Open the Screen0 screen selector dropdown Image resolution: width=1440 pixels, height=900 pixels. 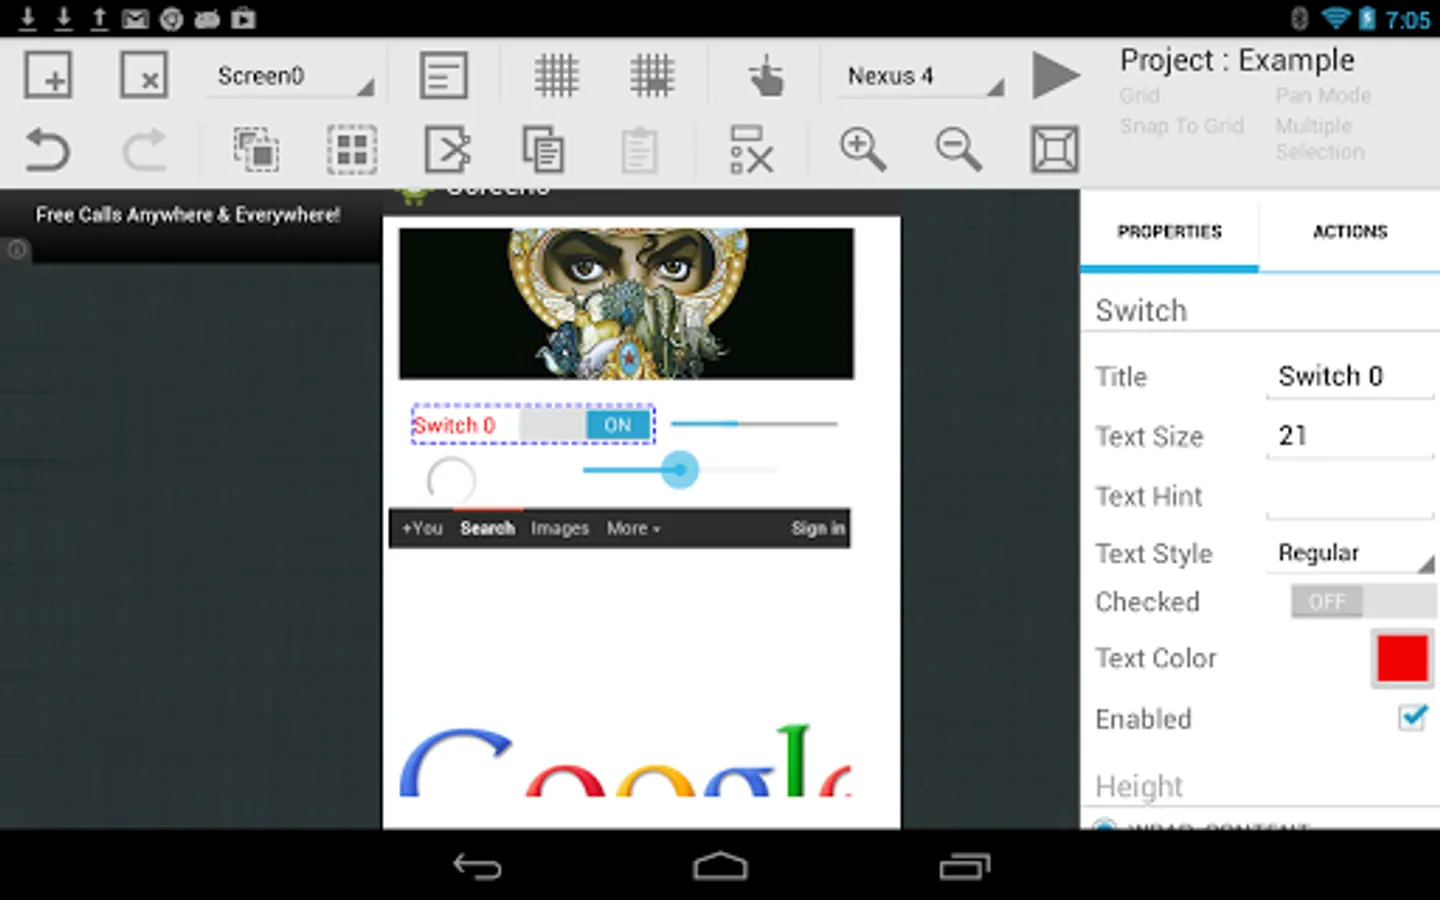[290, 76]
